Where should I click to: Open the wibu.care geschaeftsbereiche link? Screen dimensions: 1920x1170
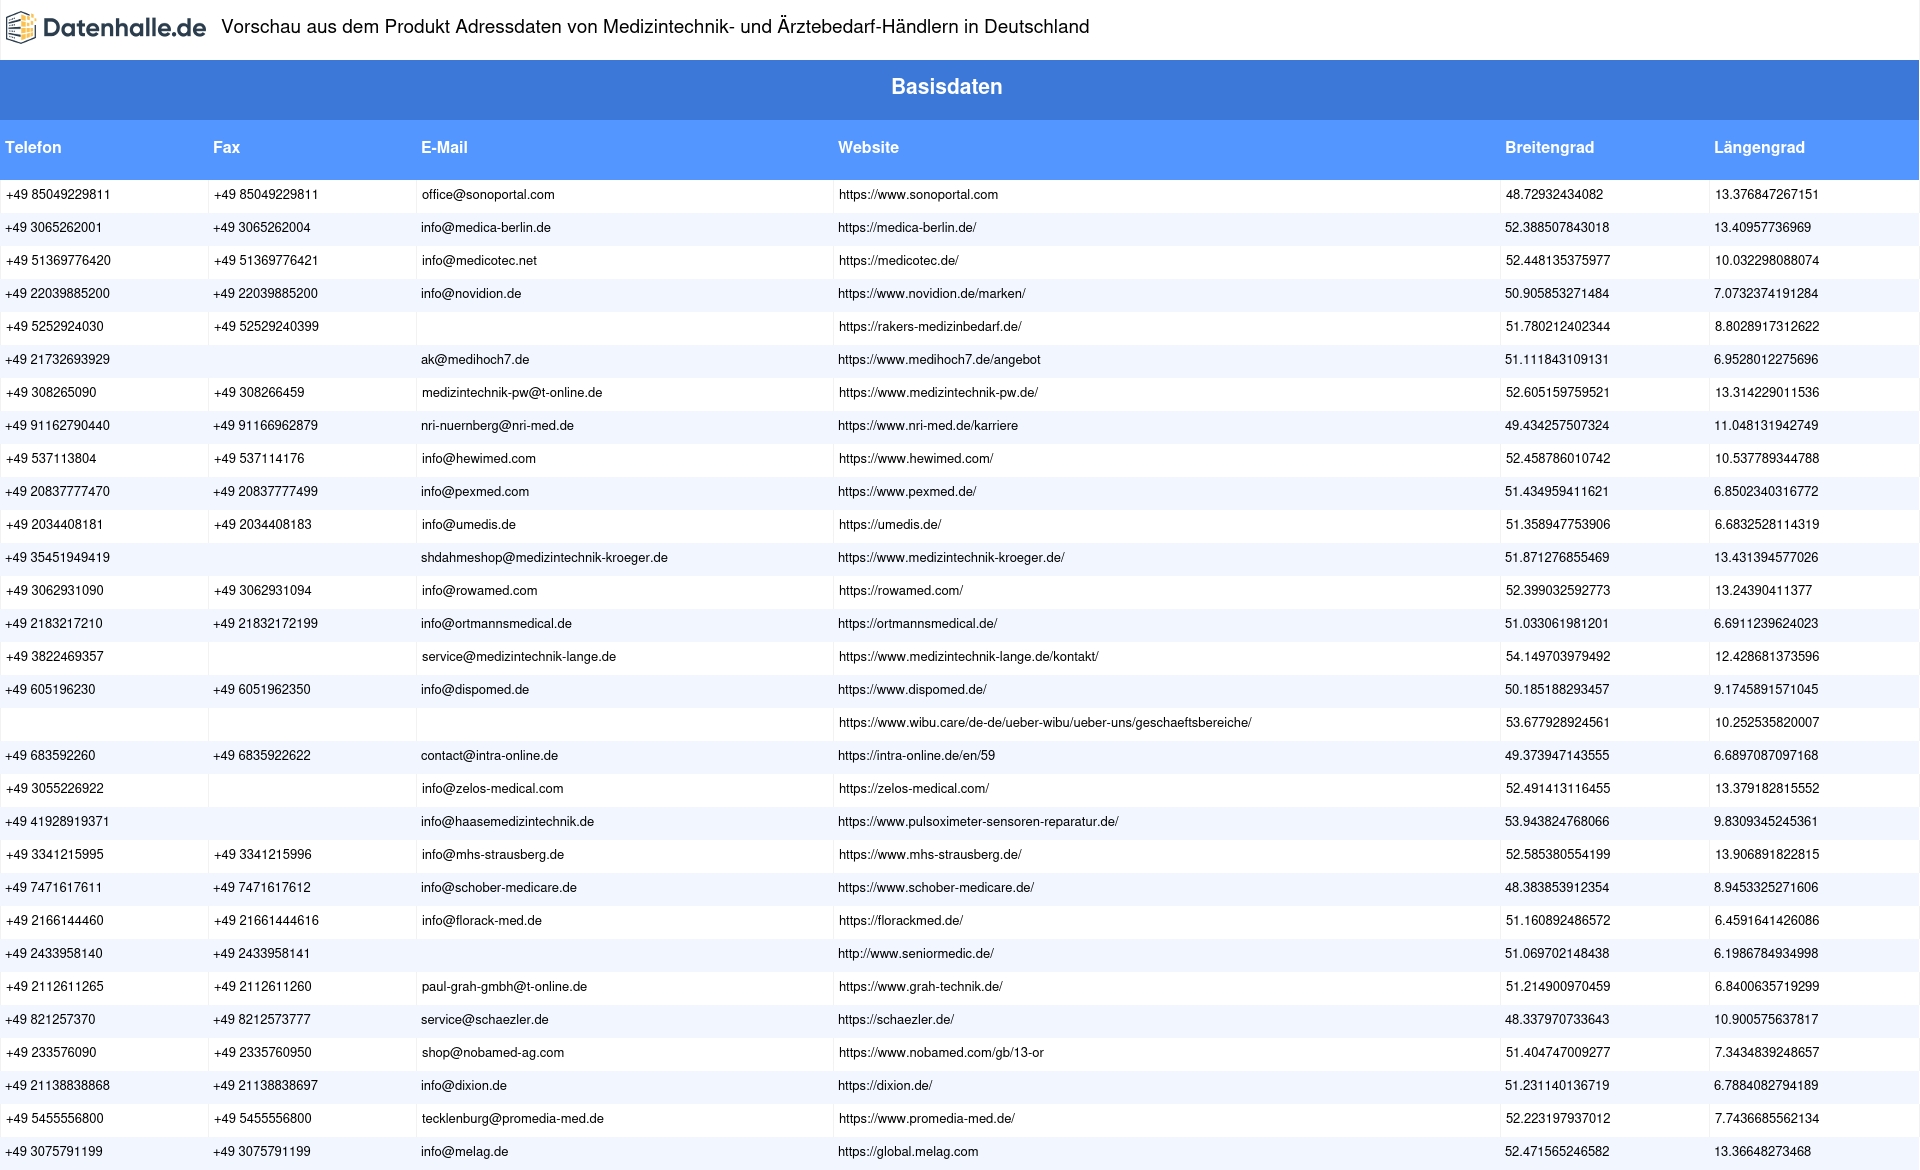coord(1045,723)
